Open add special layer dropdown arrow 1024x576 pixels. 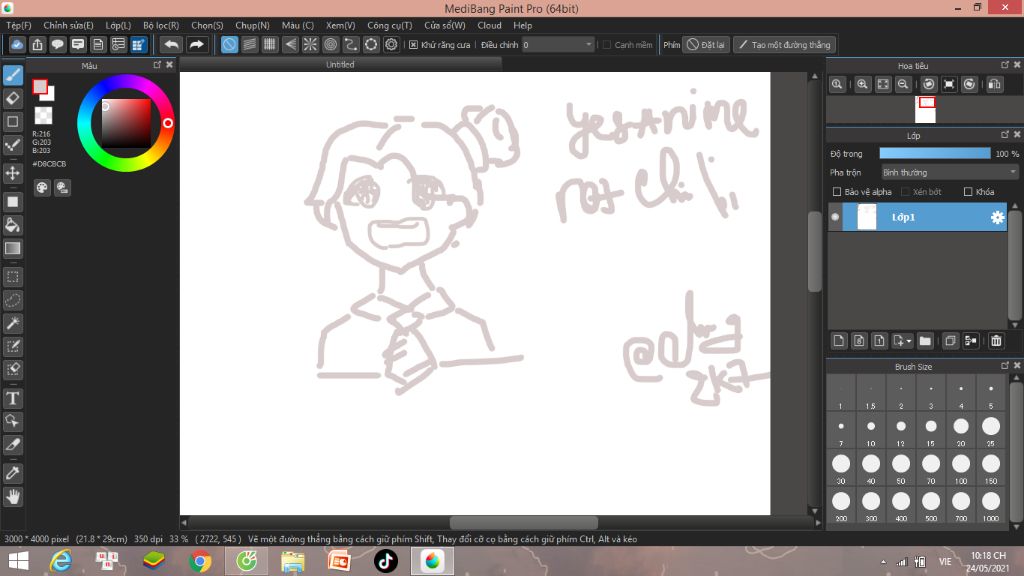908,341
